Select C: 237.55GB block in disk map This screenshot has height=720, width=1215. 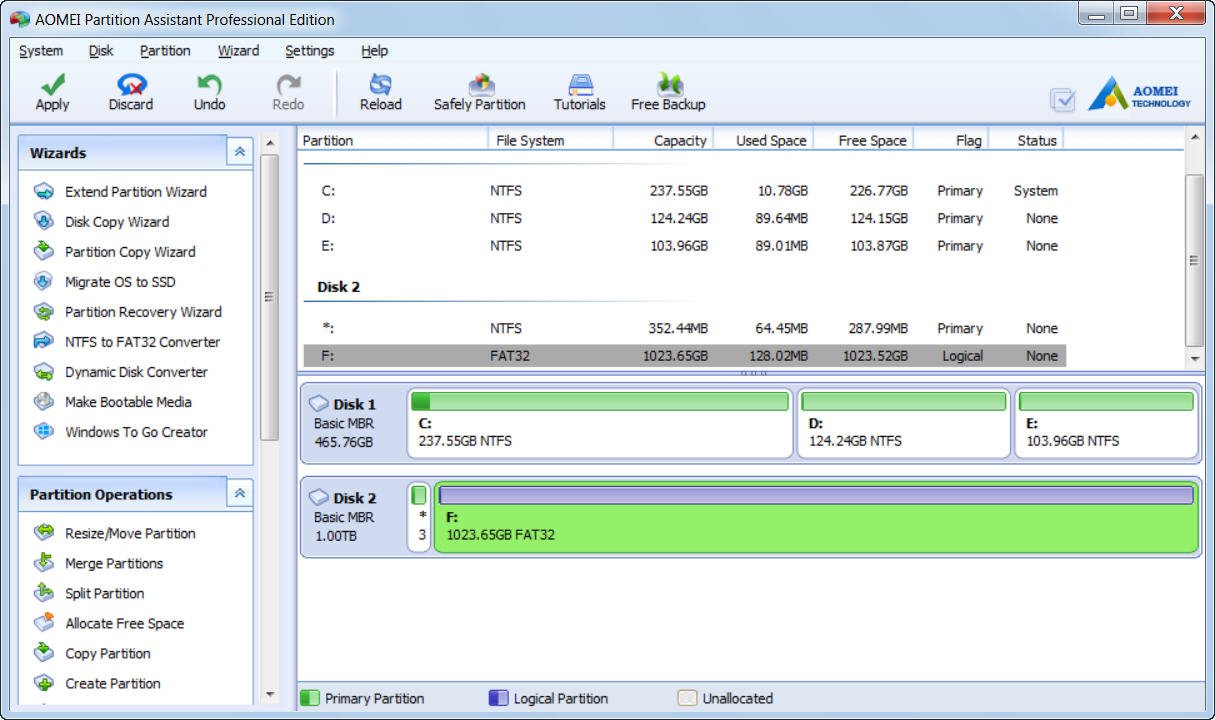pyautogui.click(x=600, y=423)
